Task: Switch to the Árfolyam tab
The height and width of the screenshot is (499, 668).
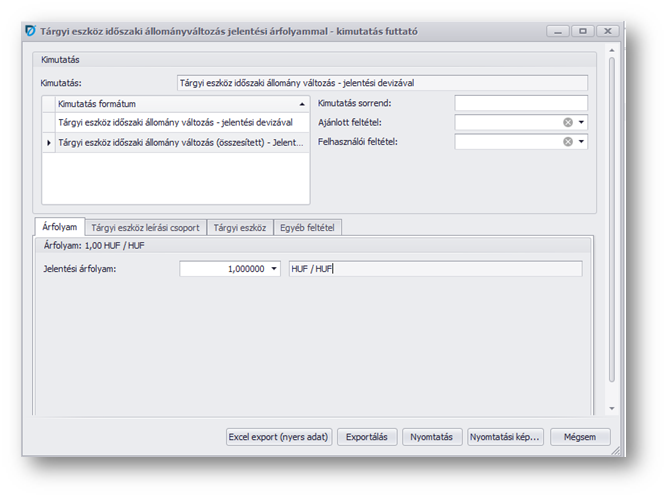Action: [59, 228]
